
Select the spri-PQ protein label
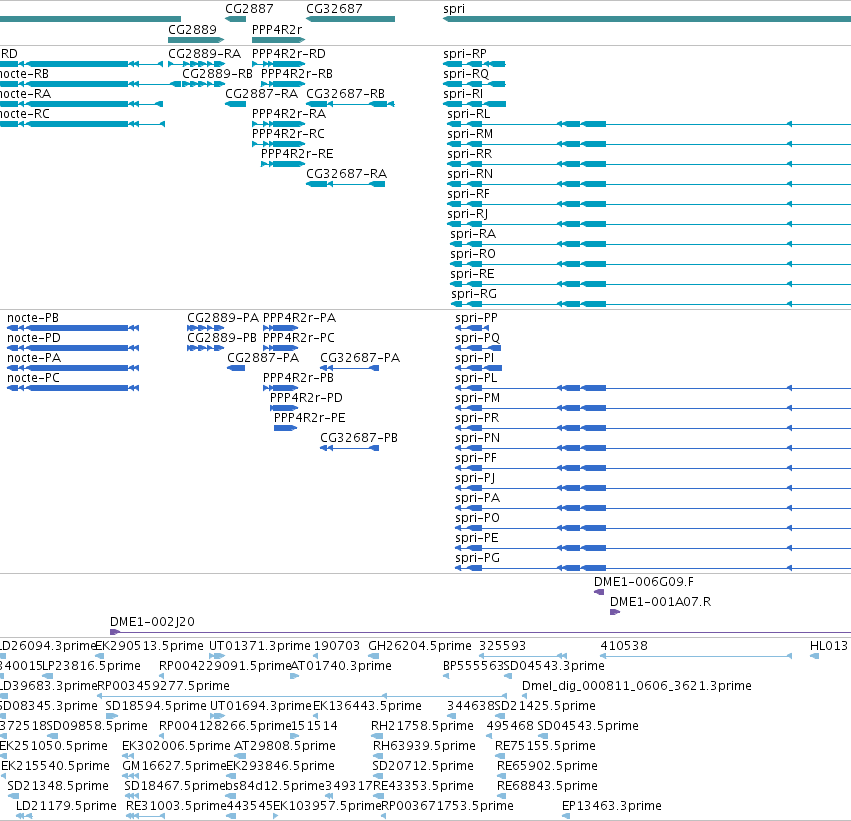click(477, 338)
